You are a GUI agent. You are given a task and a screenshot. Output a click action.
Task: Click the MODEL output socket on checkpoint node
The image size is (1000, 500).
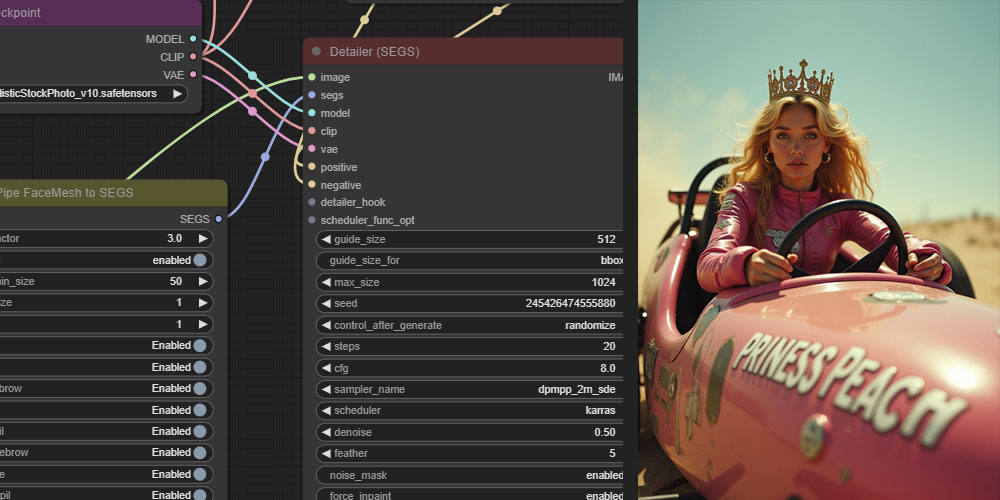[193, 39]
